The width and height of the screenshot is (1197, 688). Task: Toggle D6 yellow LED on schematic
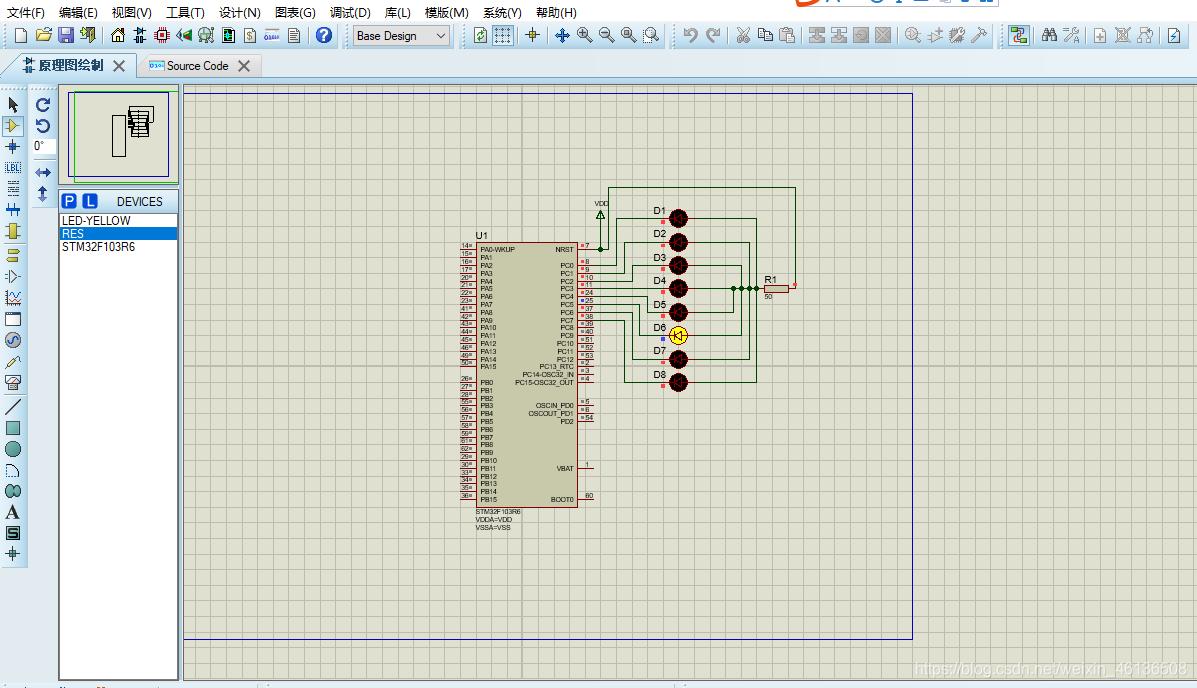[x=678, y=335]
